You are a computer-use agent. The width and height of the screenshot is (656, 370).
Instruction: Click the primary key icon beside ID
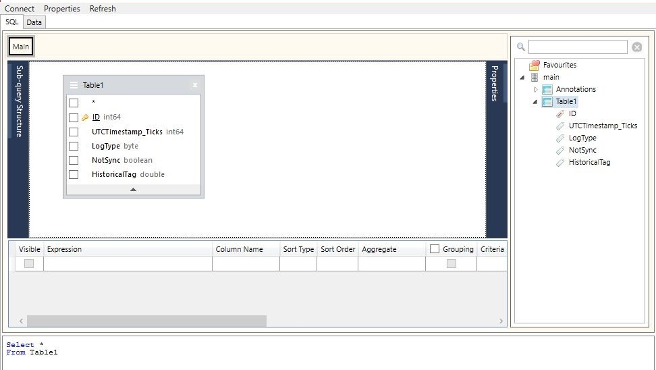[x=85, y=118]
